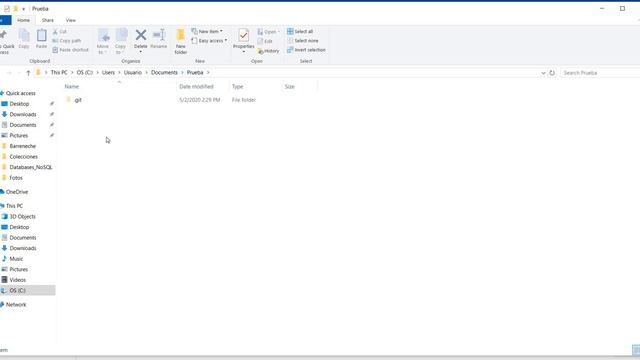Open Downloads under This PC
Screen dimensions: 640x360
click(23, 248)
